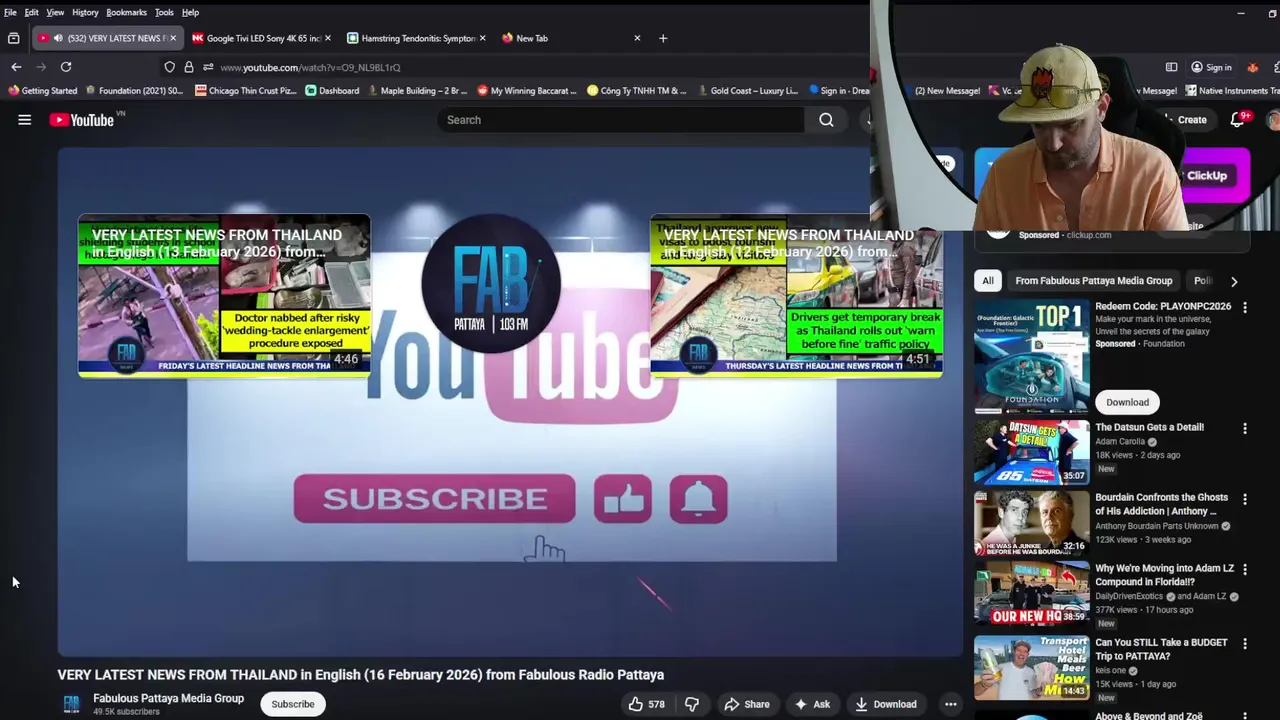Switch to Google Tivi LED Sony tab
1280x720 pixels.
262,38
